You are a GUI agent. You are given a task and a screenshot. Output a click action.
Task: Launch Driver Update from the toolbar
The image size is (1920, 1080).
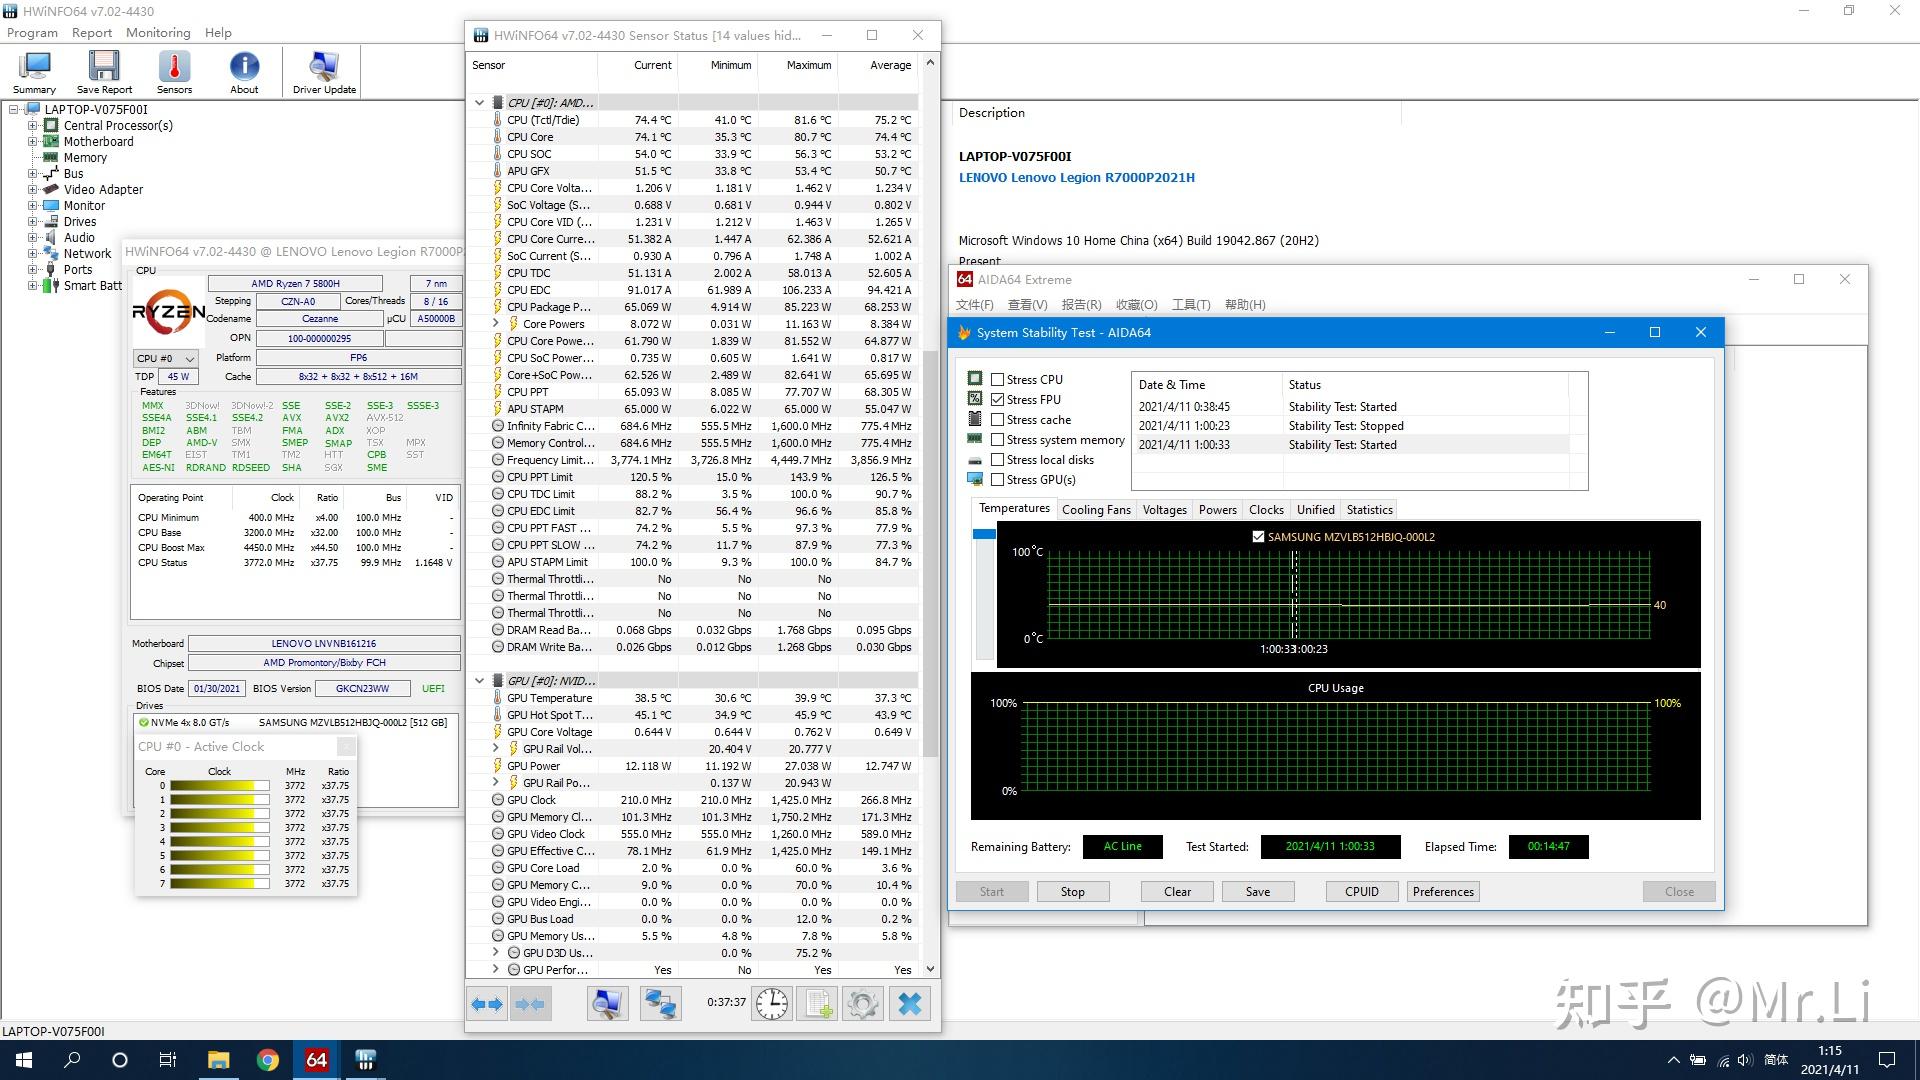coord(324,72)
